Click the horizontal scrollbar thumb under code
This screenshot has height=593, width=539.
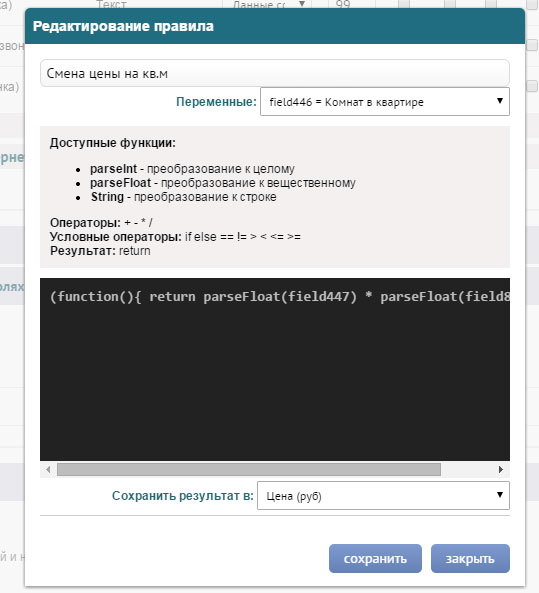tap(249, 469)
